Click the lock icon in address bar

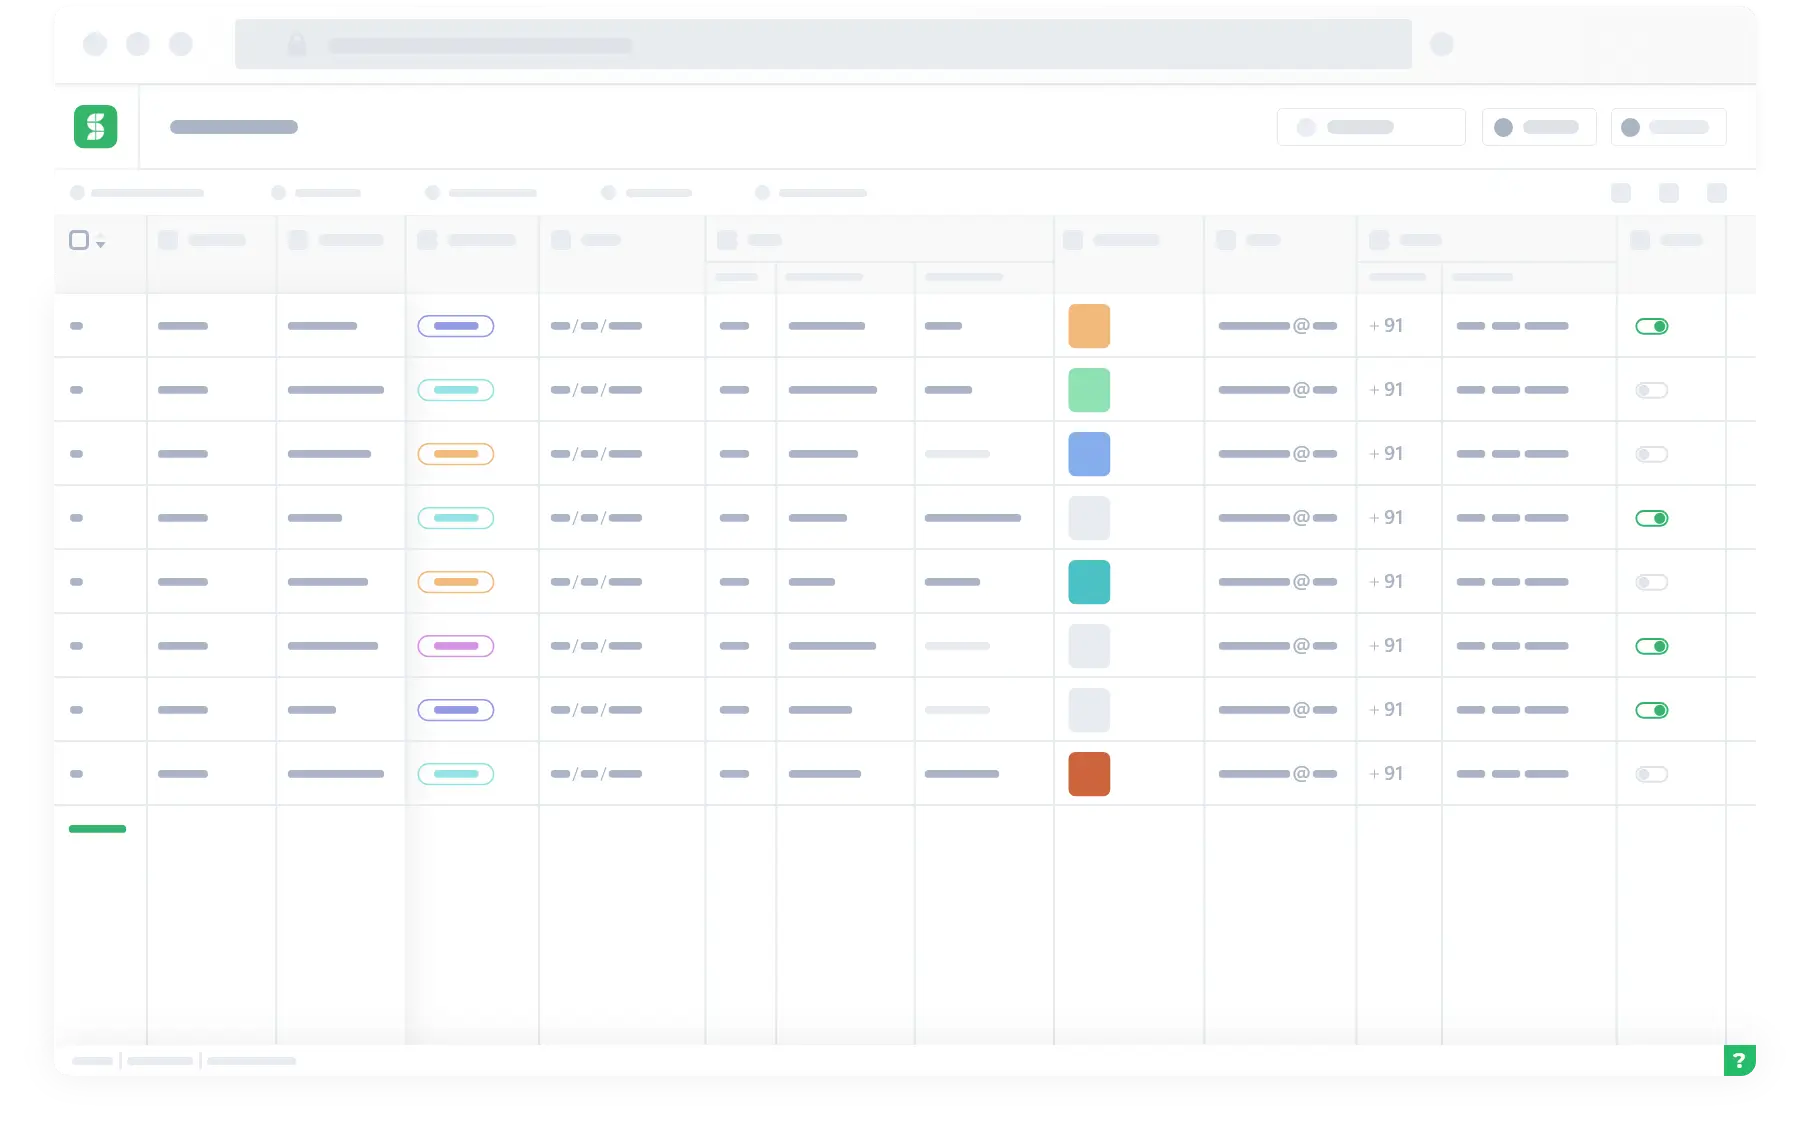[297, 45]
